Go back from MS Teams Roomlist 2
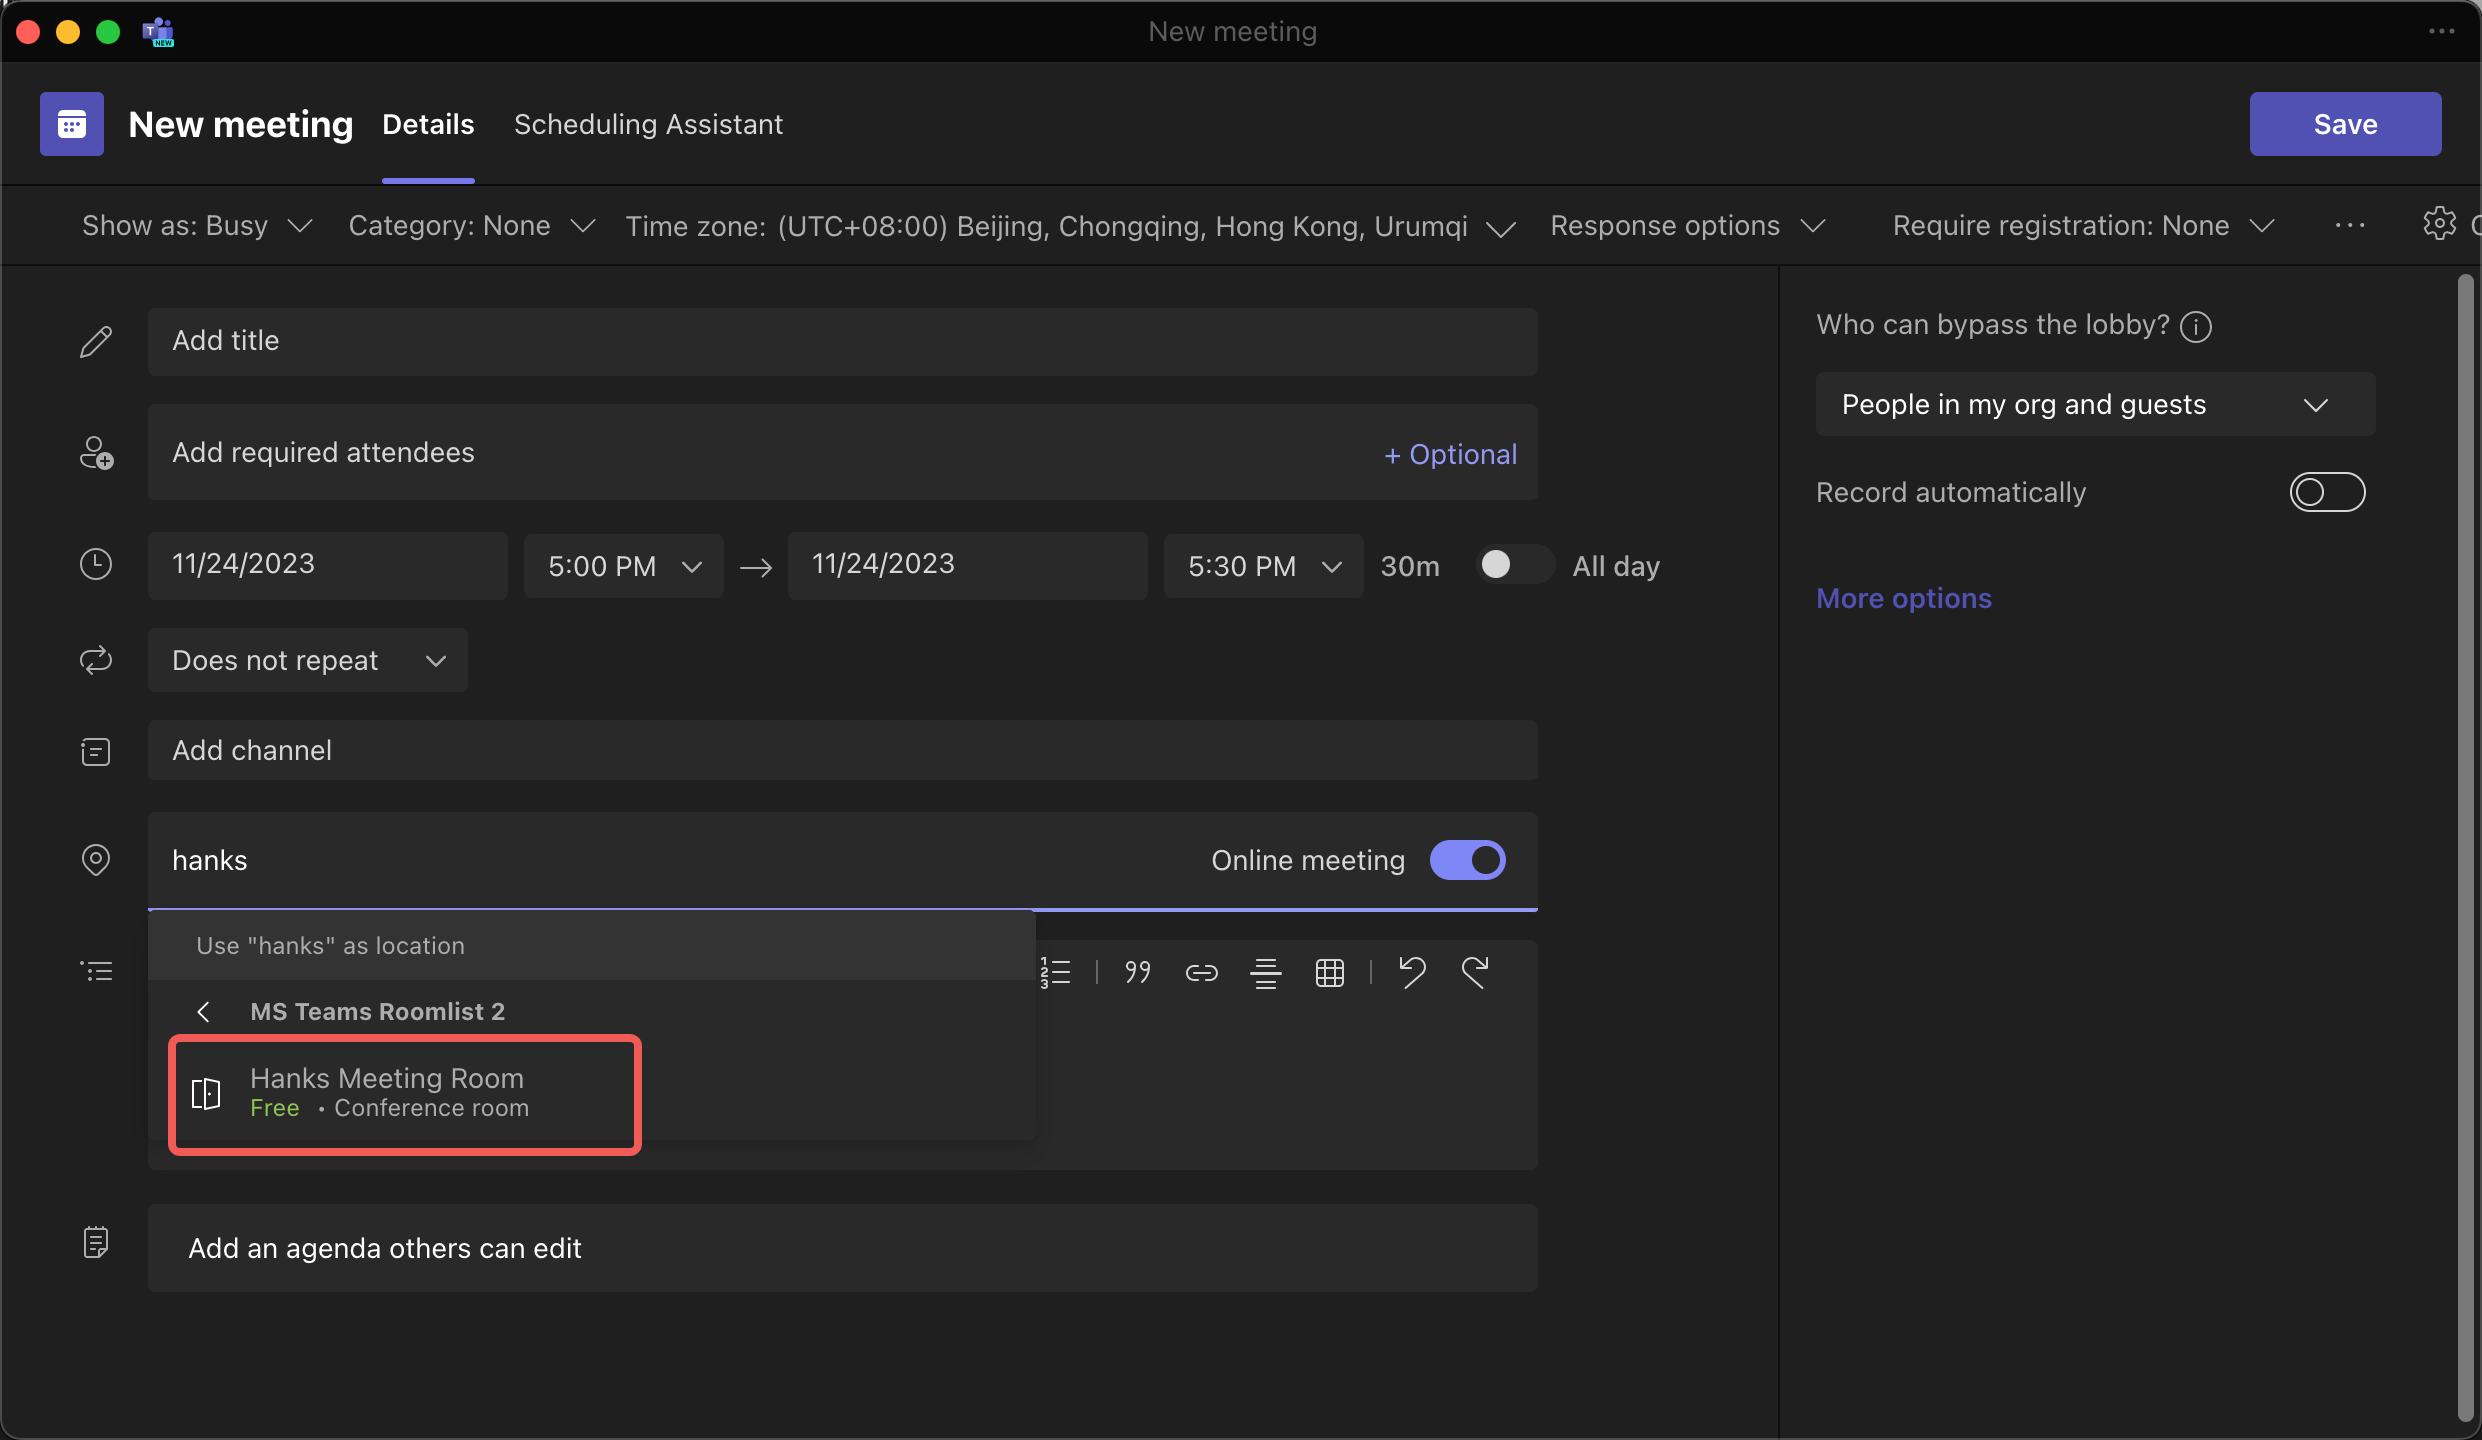 (x=203, y=1012)
